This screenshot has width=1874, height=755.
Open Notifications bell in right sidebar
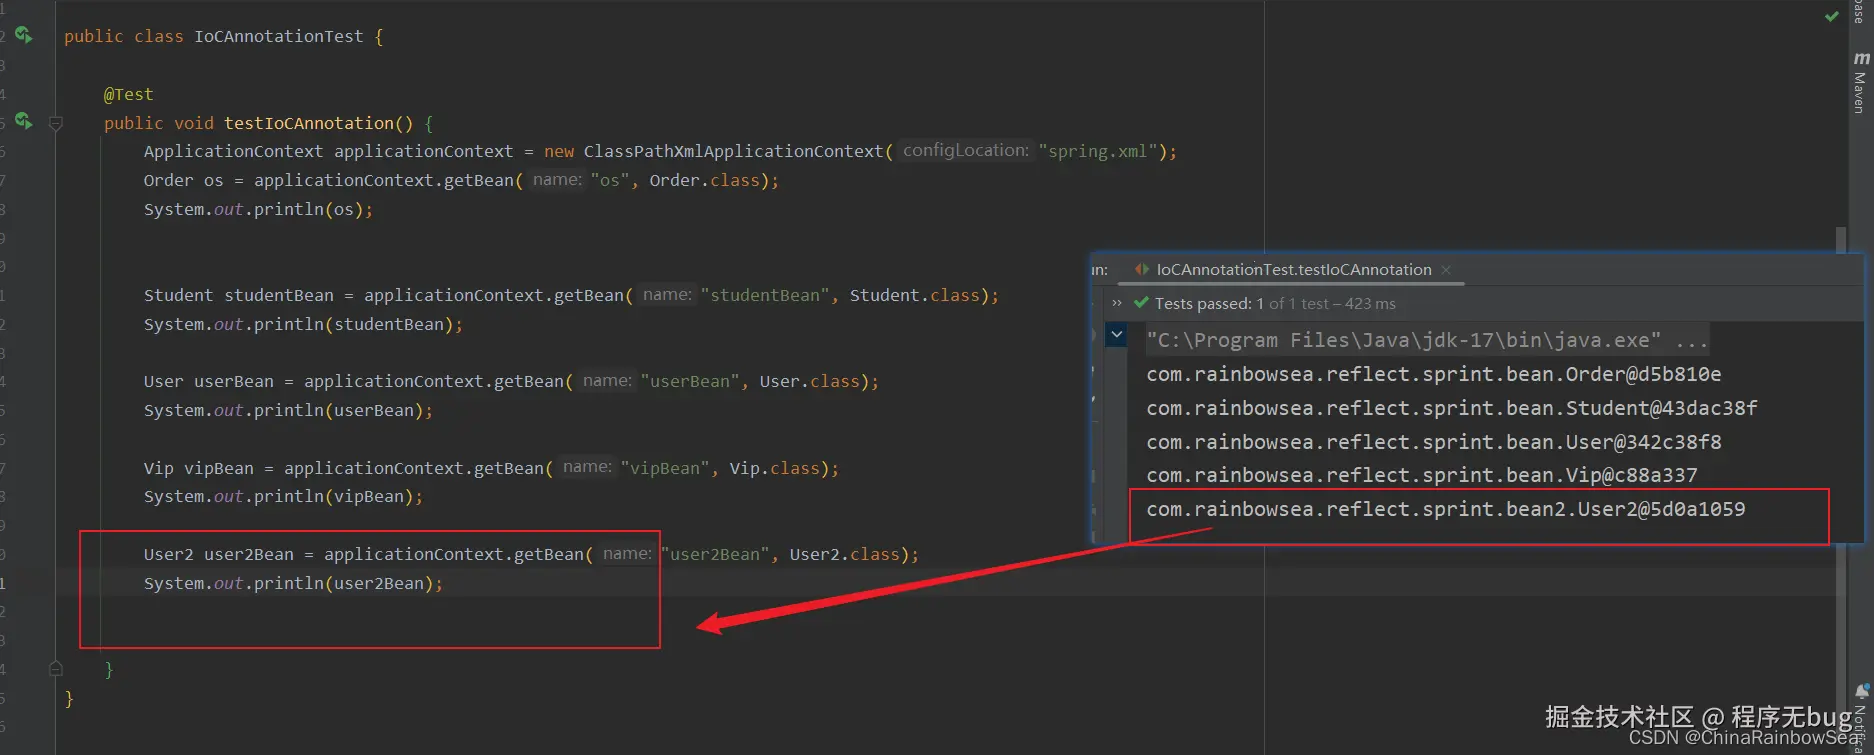coord(1862,692)
